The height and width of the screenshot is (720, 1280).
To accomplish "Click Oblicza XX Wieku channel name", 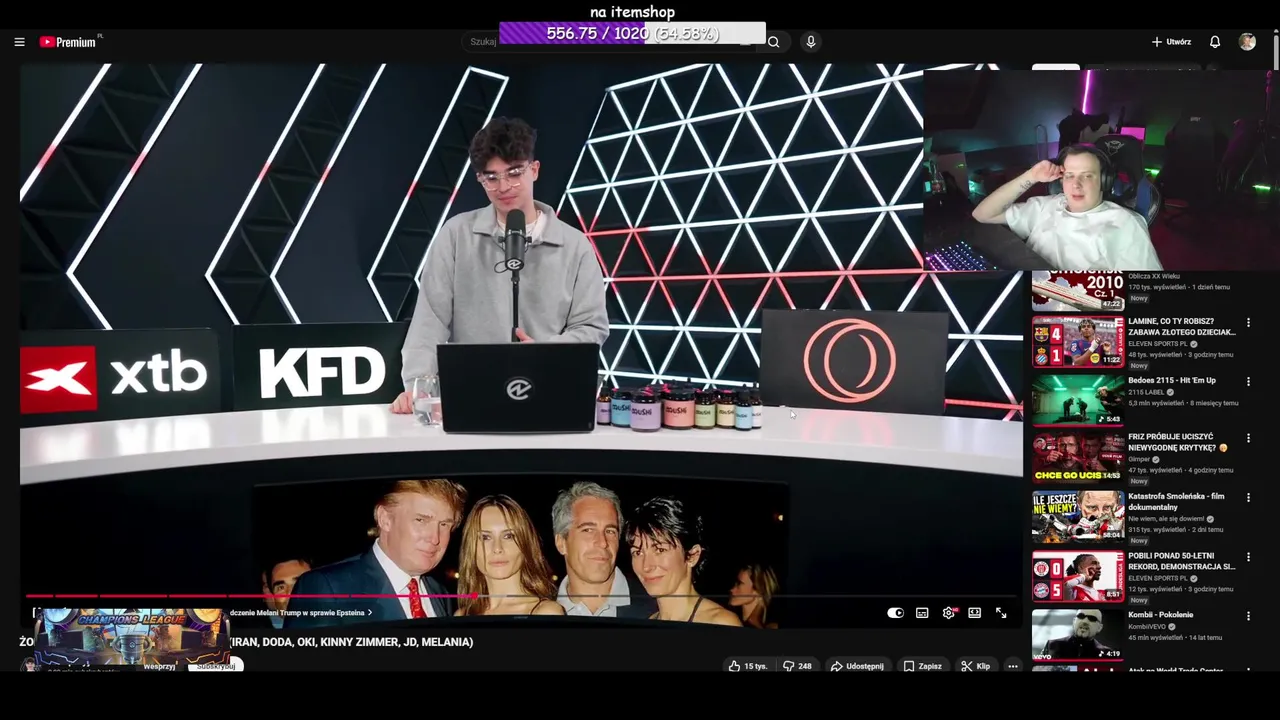I will click(x=1154, y=276).
